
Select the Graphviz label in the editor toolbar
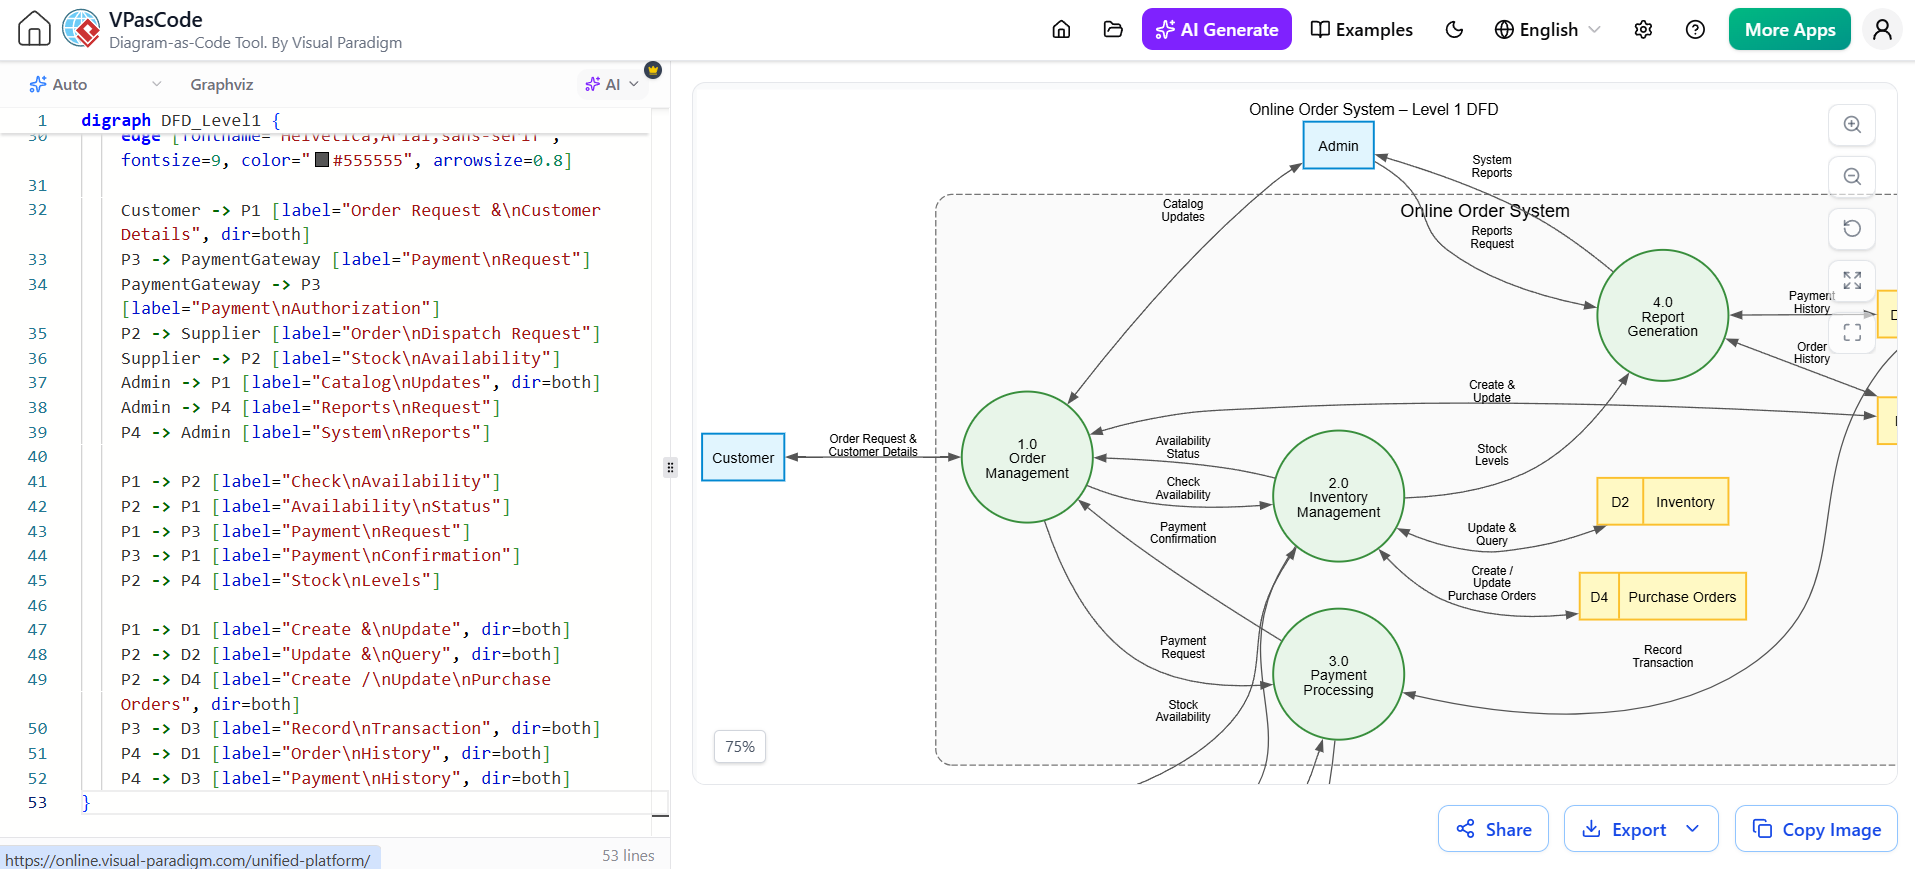click(222, 84)
